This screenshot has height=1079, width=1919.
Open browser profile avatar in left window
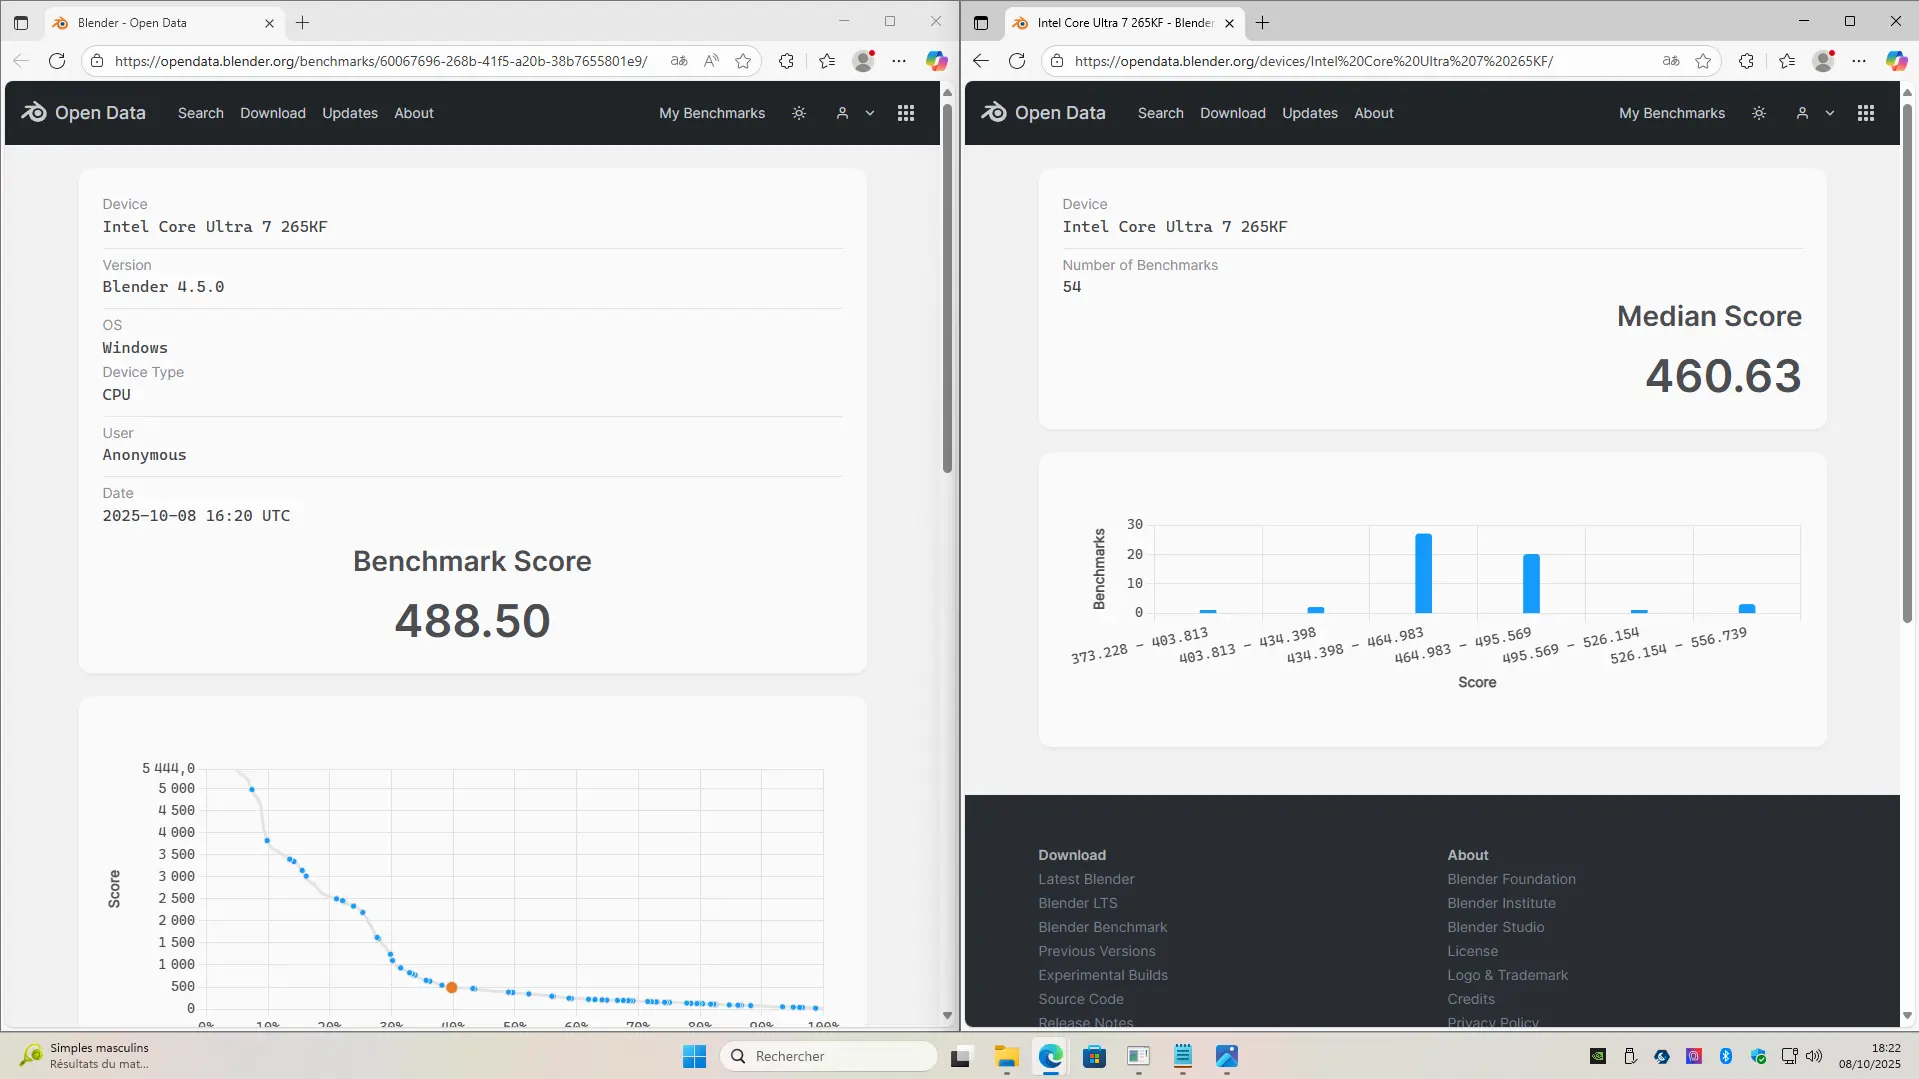[x=863, y=61]
